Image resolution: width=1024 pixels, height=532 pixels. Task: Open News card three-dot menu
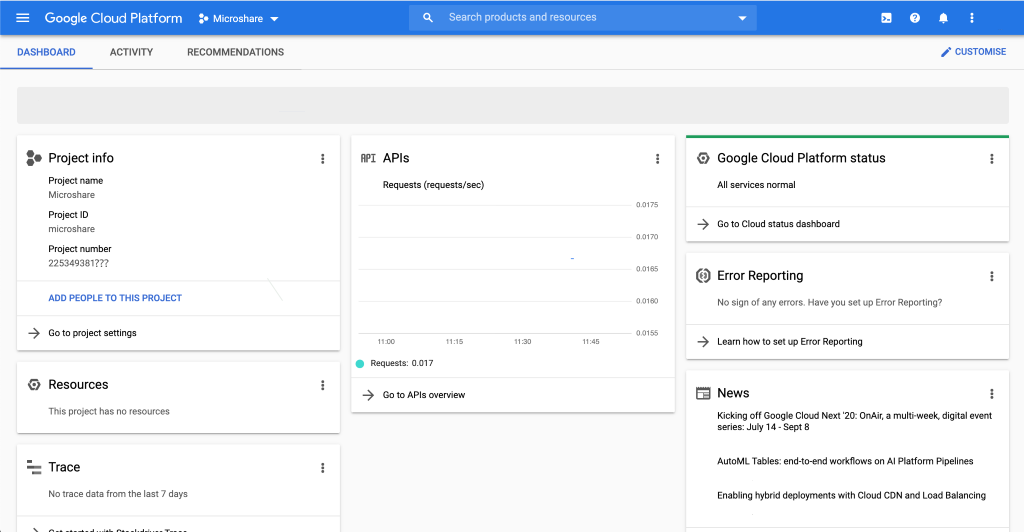pos(991,394)
